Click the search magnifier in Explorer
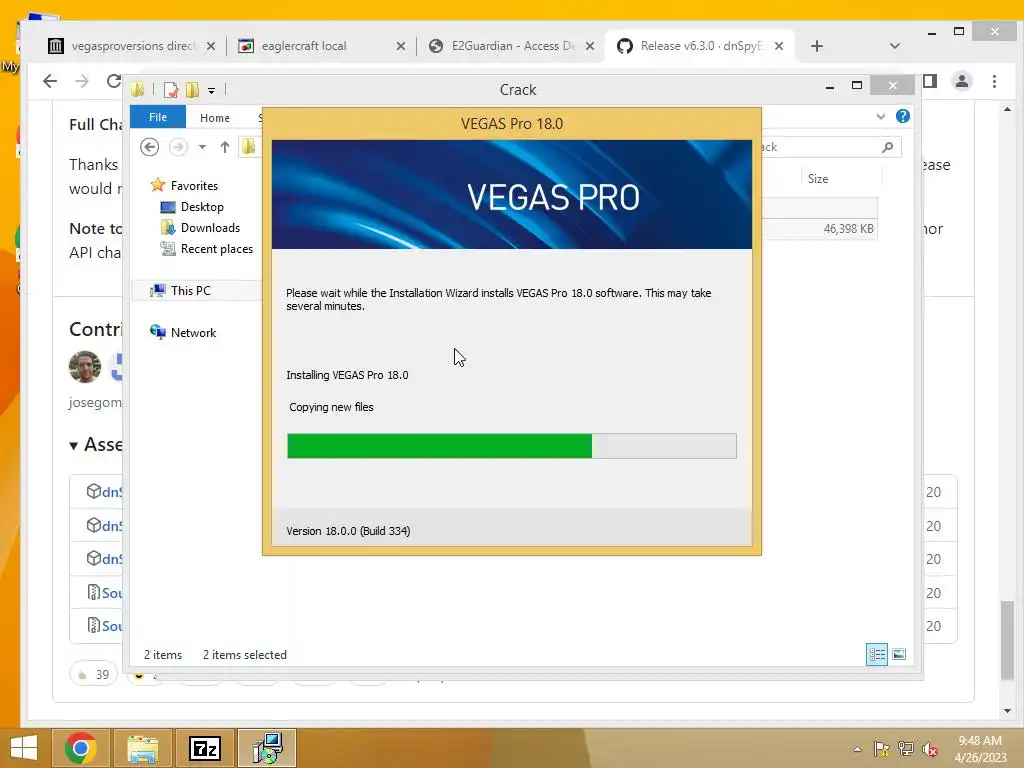 click(x=887, y=147)
